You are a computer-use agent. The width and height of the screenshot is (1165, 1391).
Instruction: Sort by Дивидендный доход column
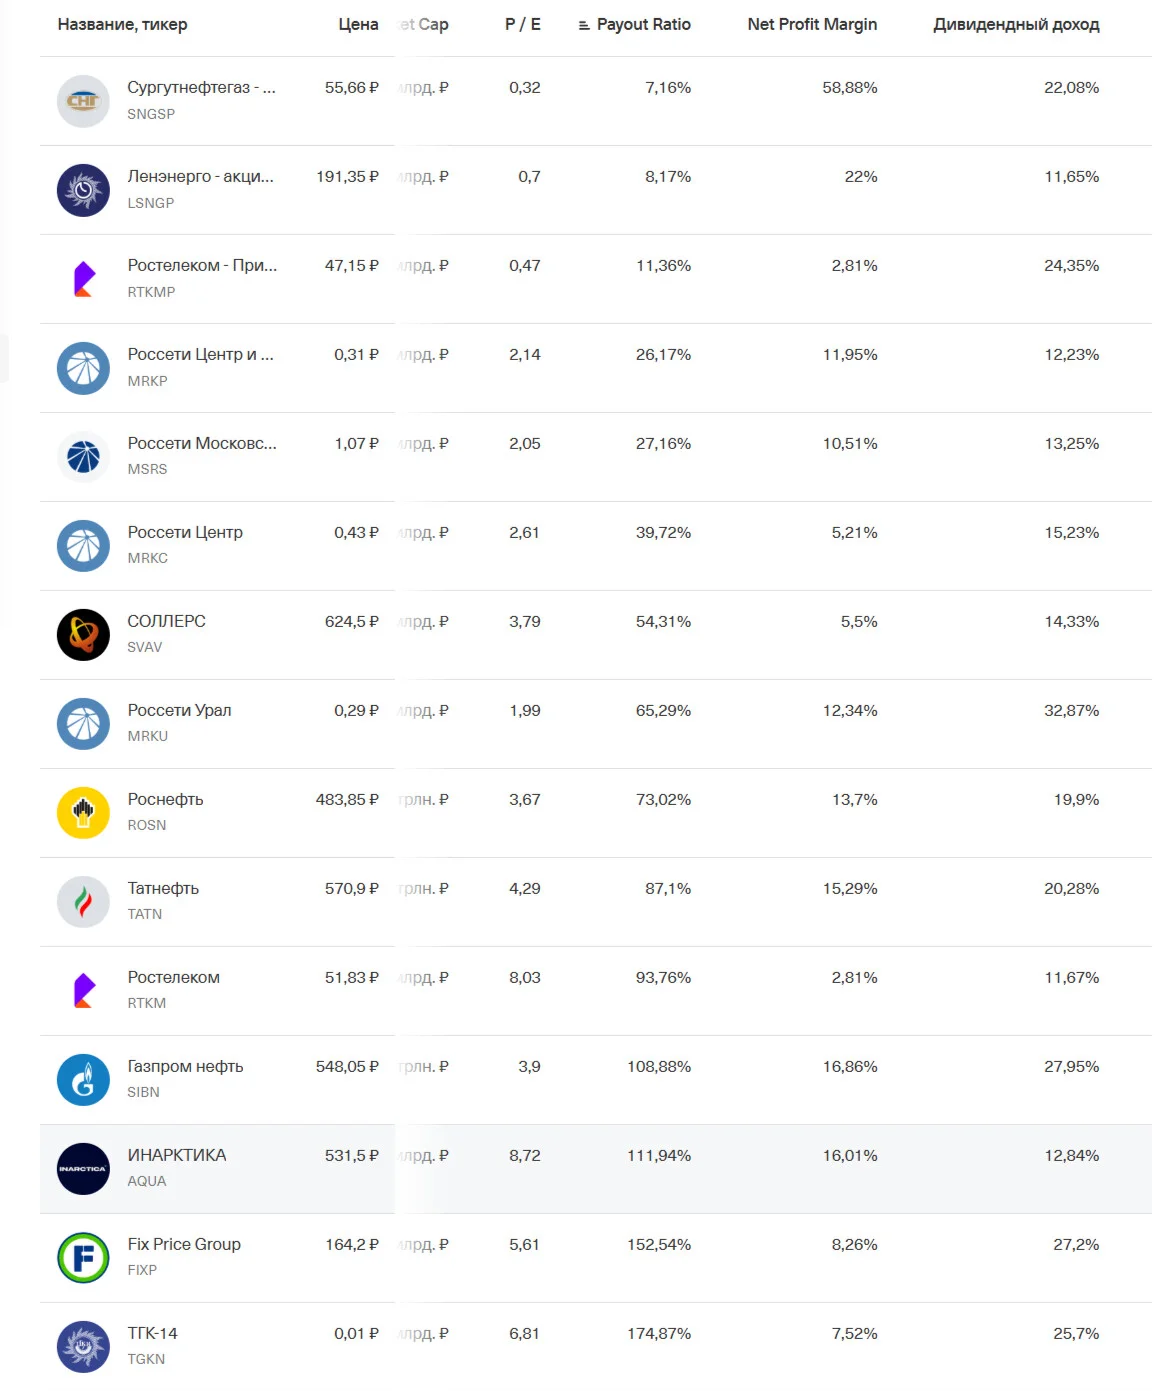1016,24
